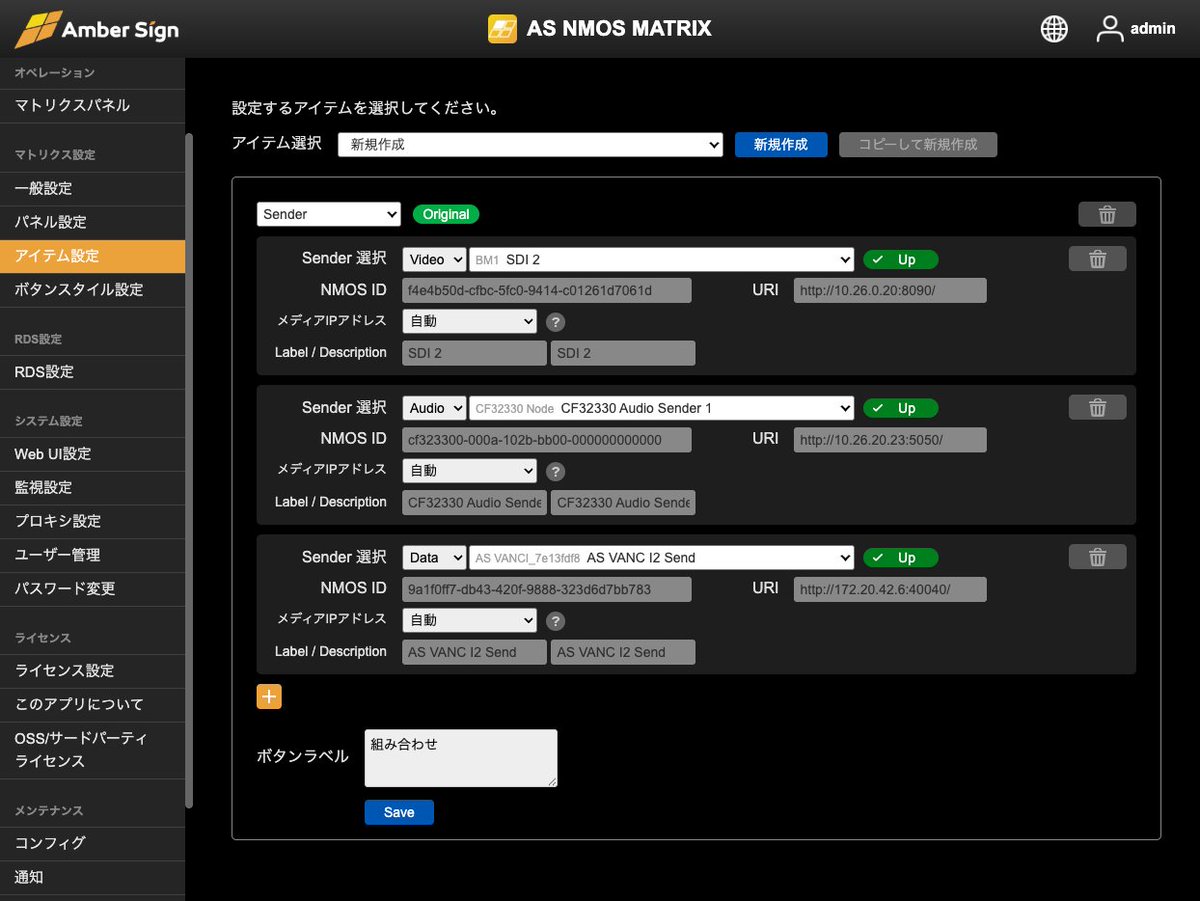The image size is (1200, 901).
Task: Add a new sender with plus icon
Action: [269, 697]
